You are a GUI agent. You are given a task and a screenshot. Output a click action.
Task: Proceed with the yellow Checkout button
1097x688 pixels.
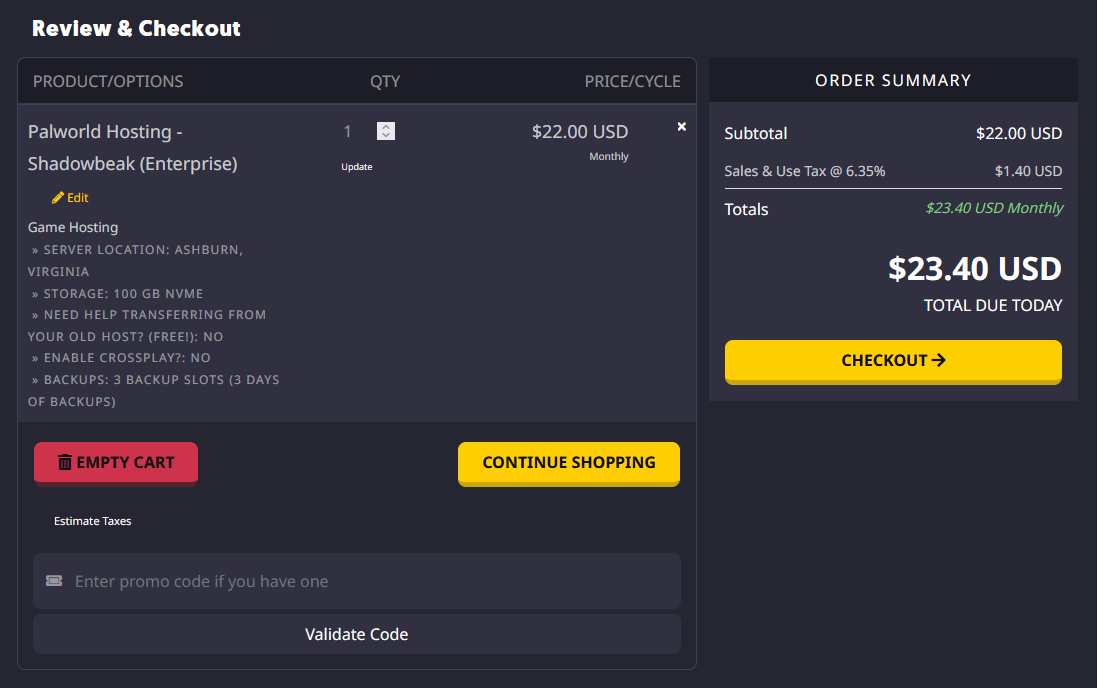pyautogui.click(x=893, y=361)
